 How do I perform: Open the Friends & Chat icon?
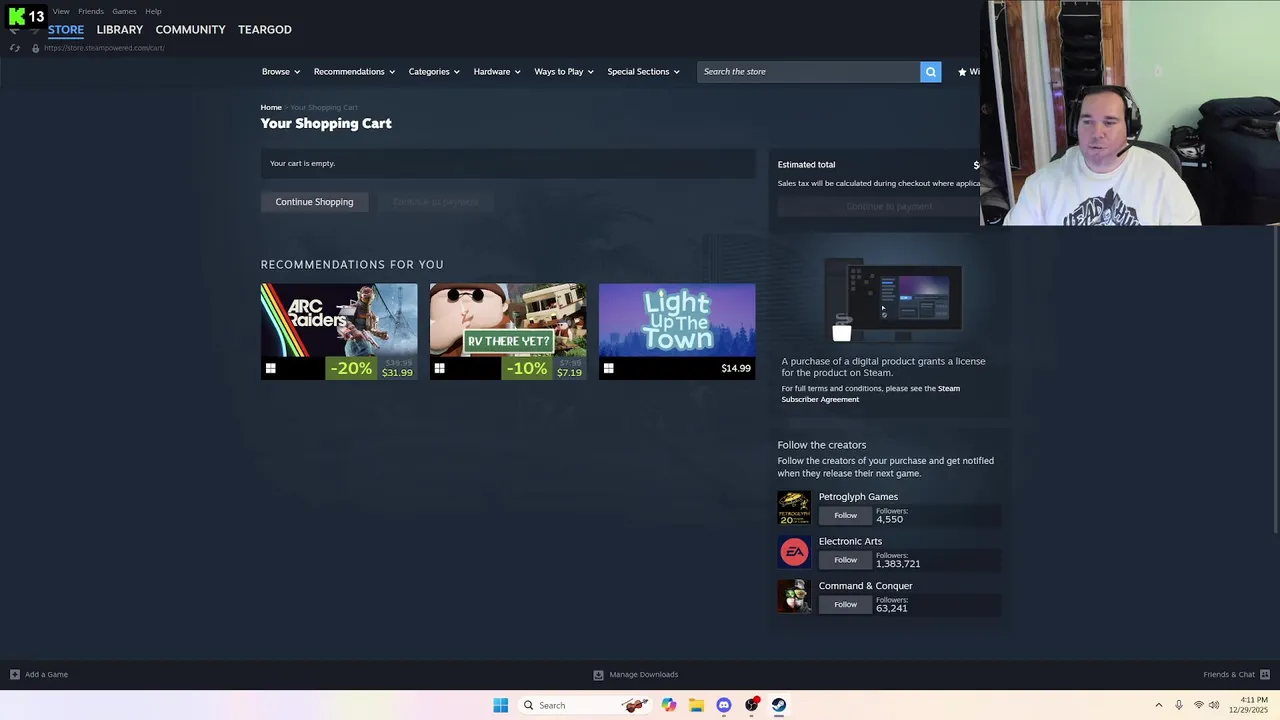pos(1265,674)
